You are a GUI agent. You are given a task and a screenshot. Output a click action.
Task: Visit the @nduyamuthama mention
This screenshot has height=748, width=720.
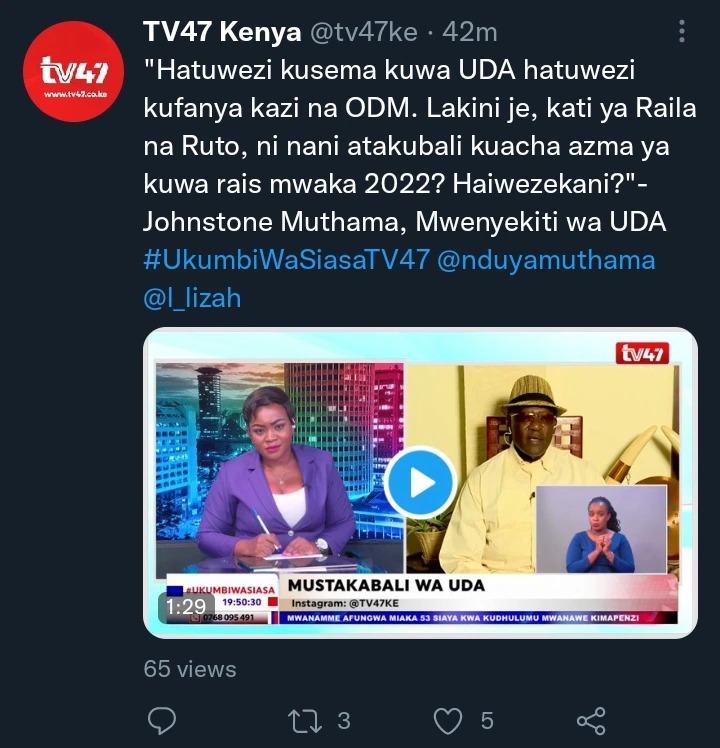tap(546, 260)
